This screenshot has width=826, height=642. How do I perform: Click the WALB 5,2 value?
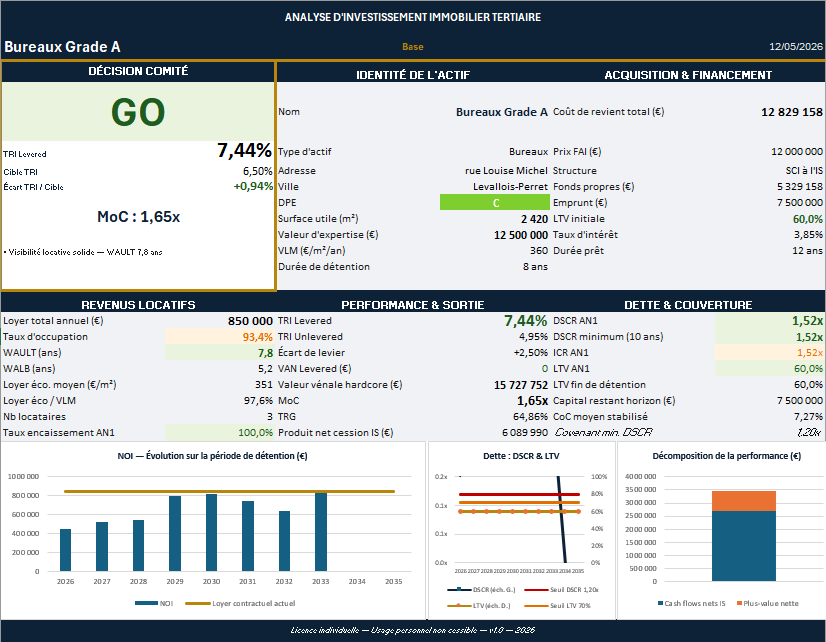coord(265,369)
